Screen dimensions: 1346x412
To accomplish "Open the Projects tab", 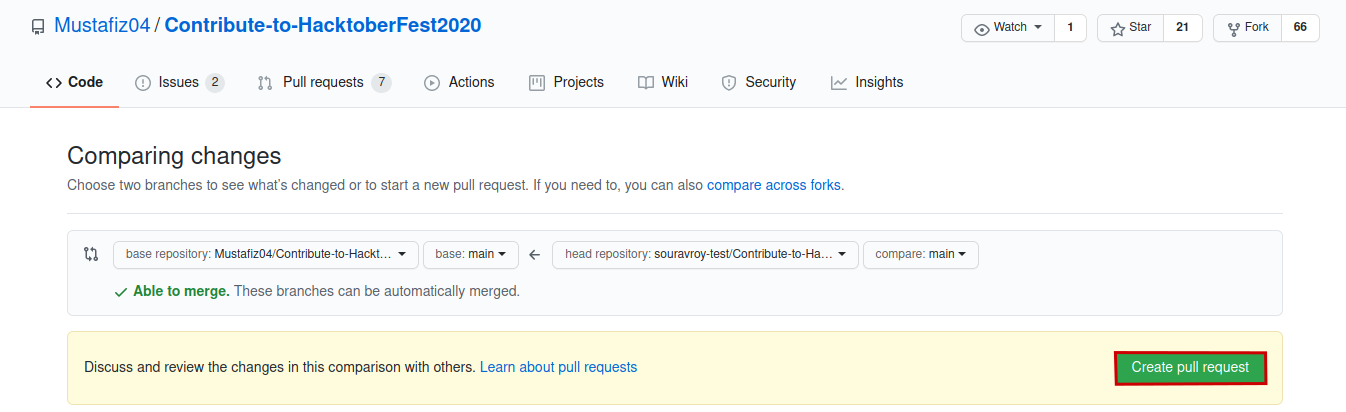I will point(566,82).
